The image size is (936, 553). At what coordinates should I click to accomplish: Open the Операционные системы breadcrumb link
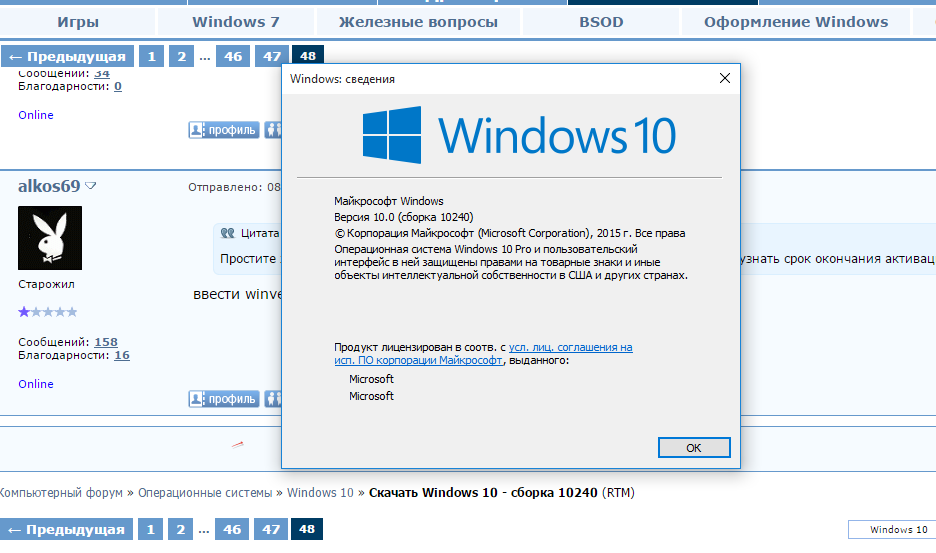pyautogui.click(x=205, y=493)
